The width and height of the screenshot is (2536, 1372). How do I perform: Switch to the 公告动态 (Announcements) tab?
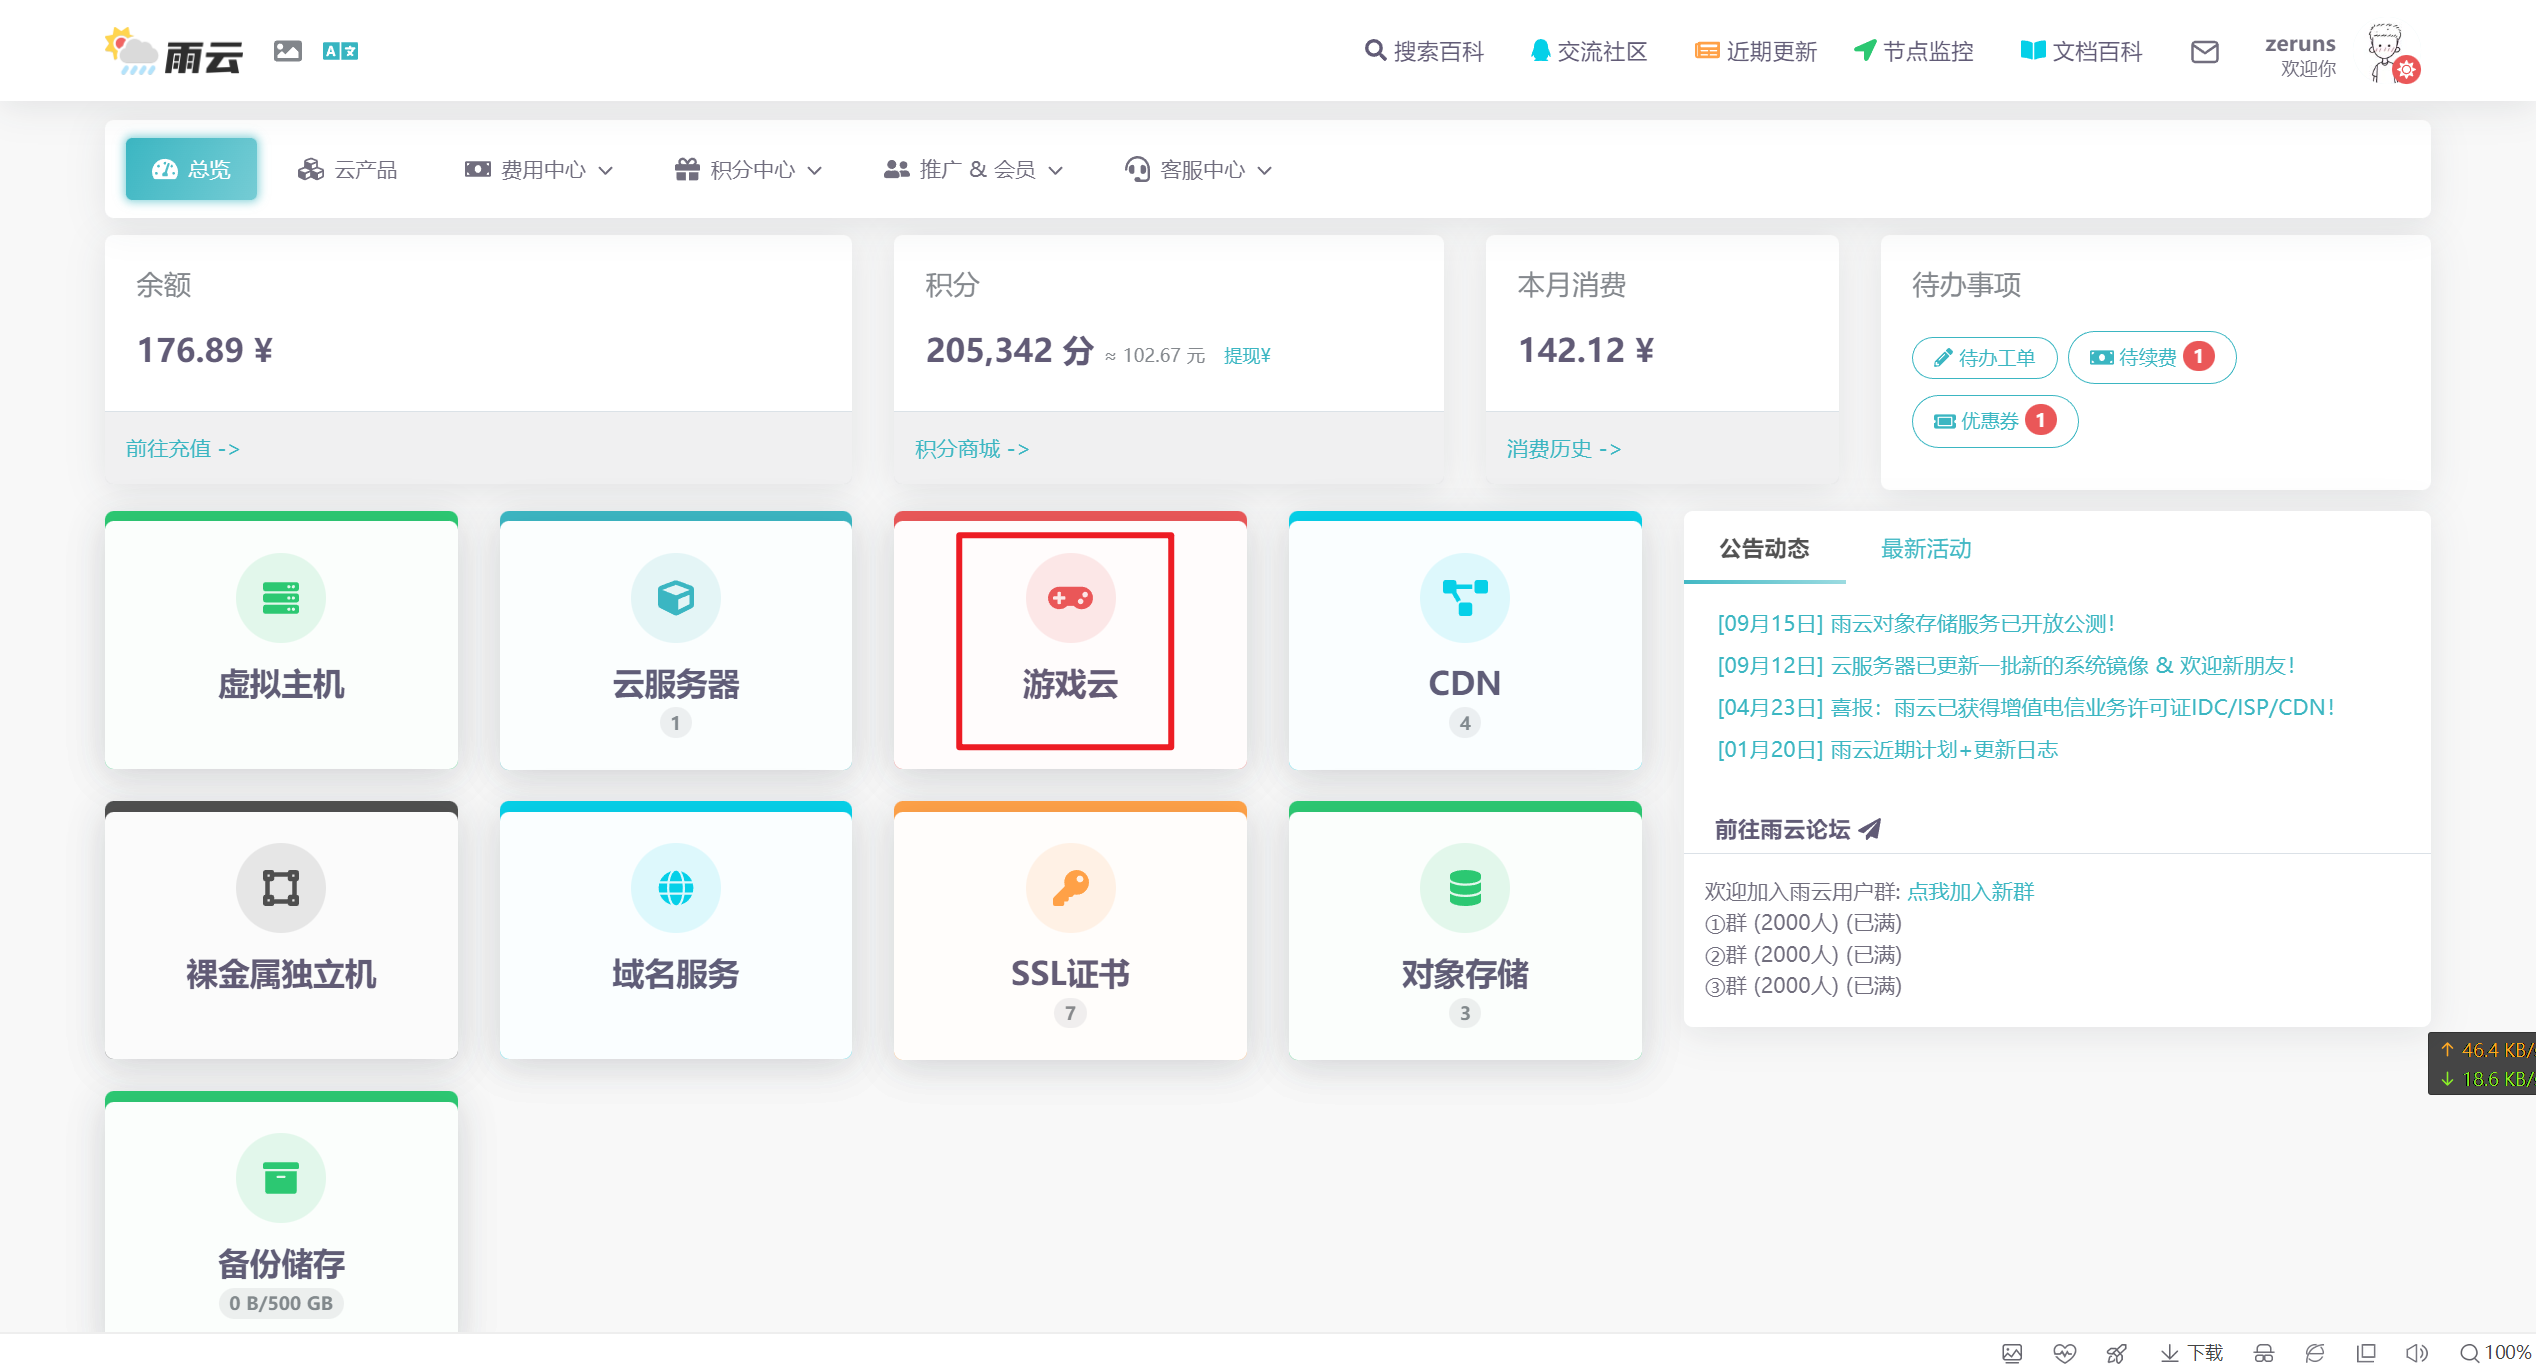coord(1764,547)
